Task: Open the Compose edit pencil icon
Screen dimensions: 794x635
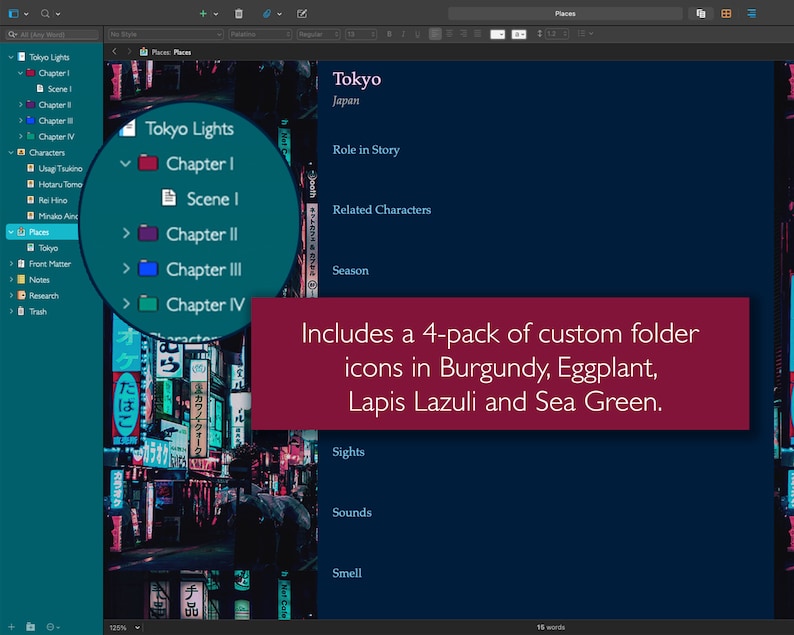Action: coord(302,14)
